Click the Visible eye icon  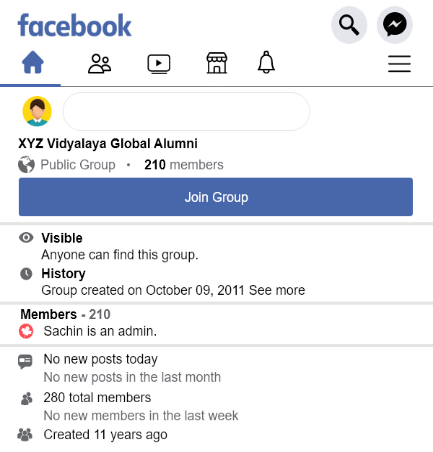26,238
